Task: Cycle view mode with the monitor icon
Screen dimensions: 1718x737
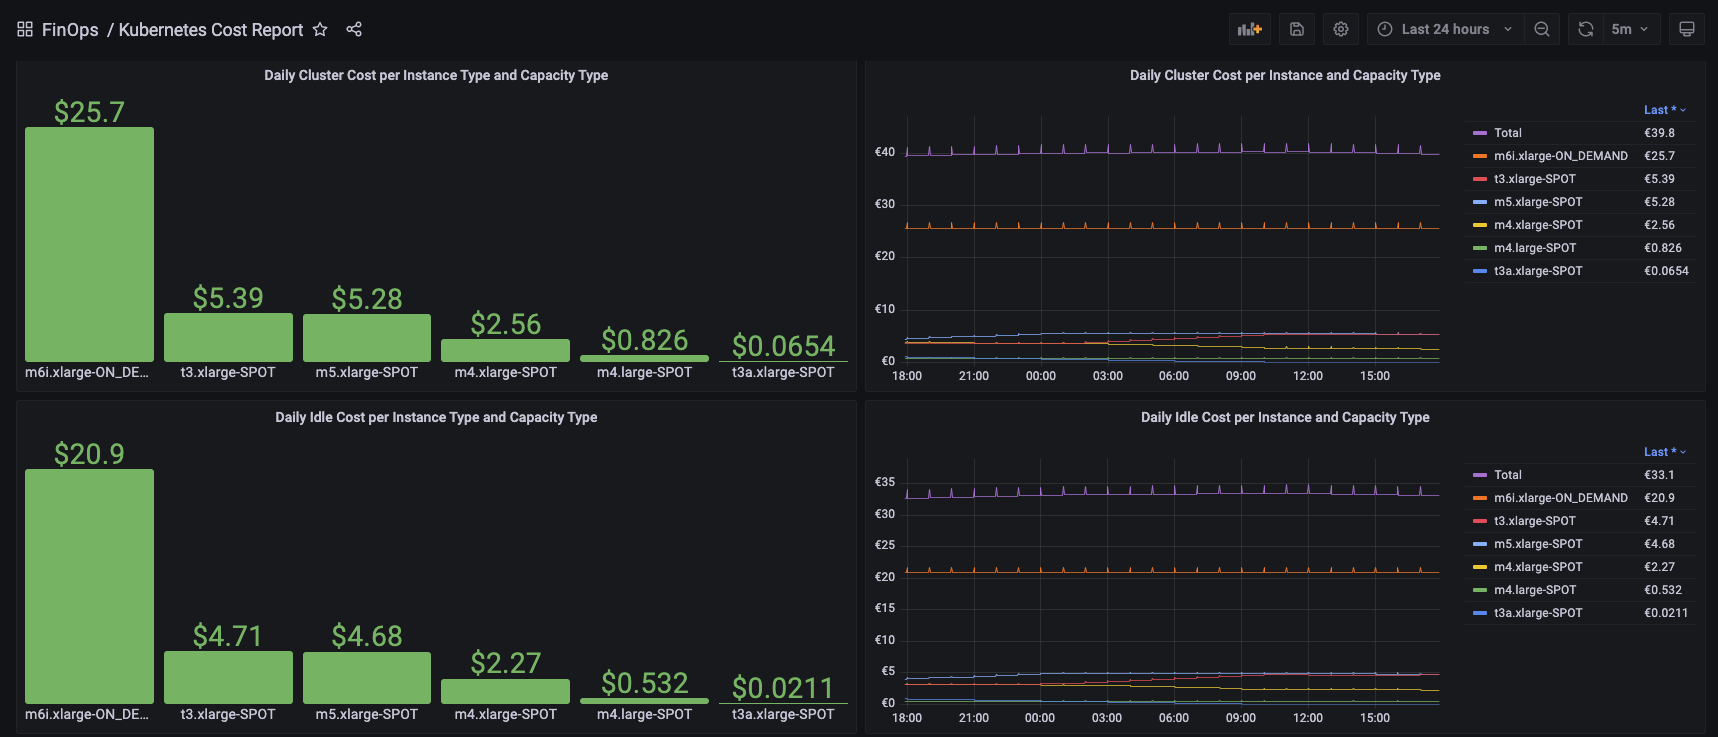Action: pos(1686,30)
